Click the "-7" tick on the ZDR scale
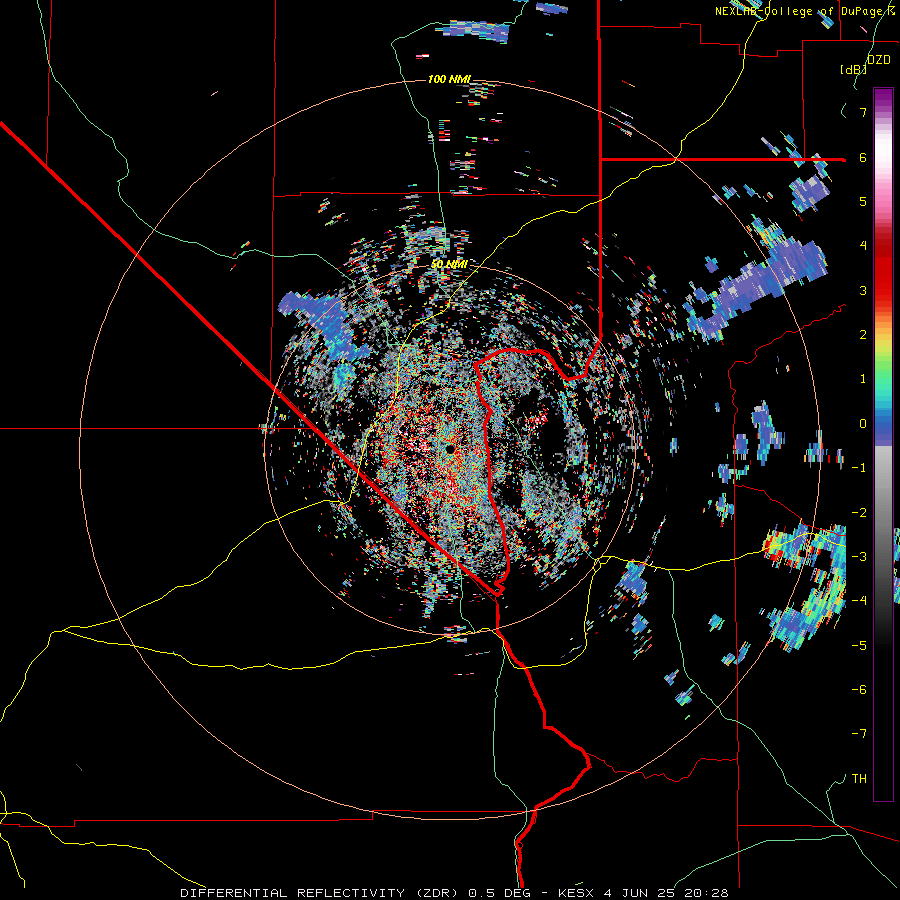 pos(859,734)
